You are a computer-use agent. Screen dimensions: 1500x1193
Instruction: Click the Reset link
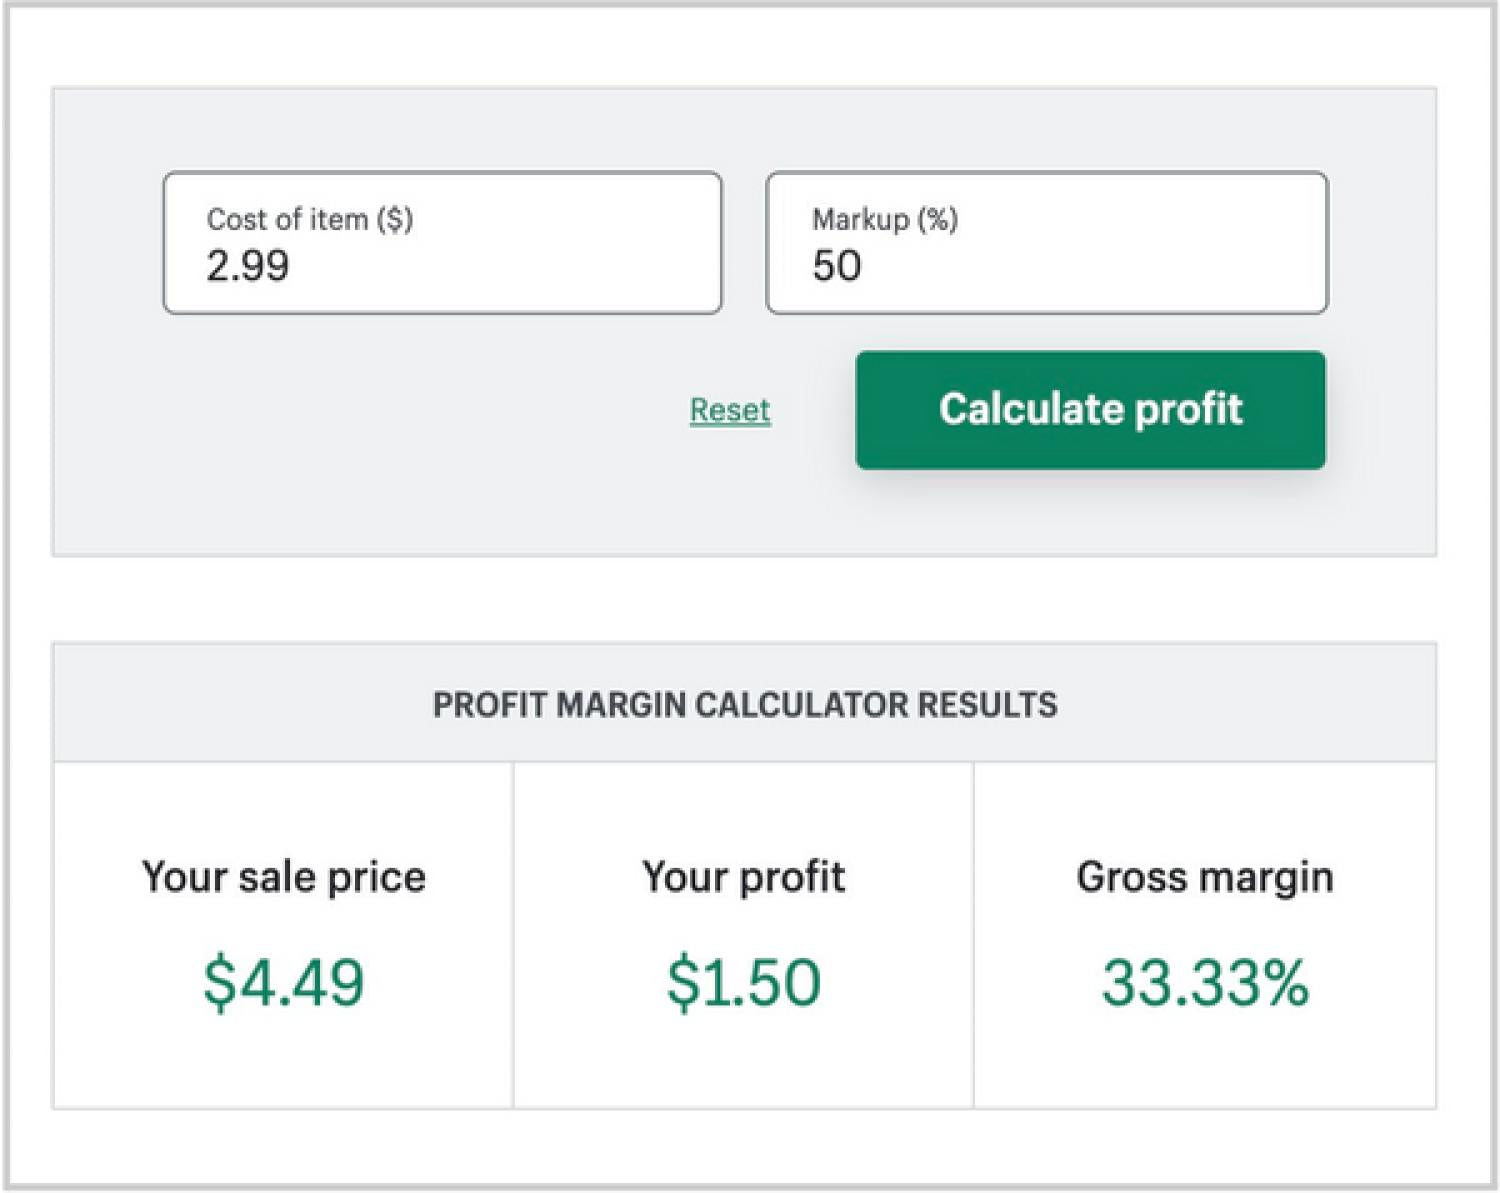pos(730,410)
